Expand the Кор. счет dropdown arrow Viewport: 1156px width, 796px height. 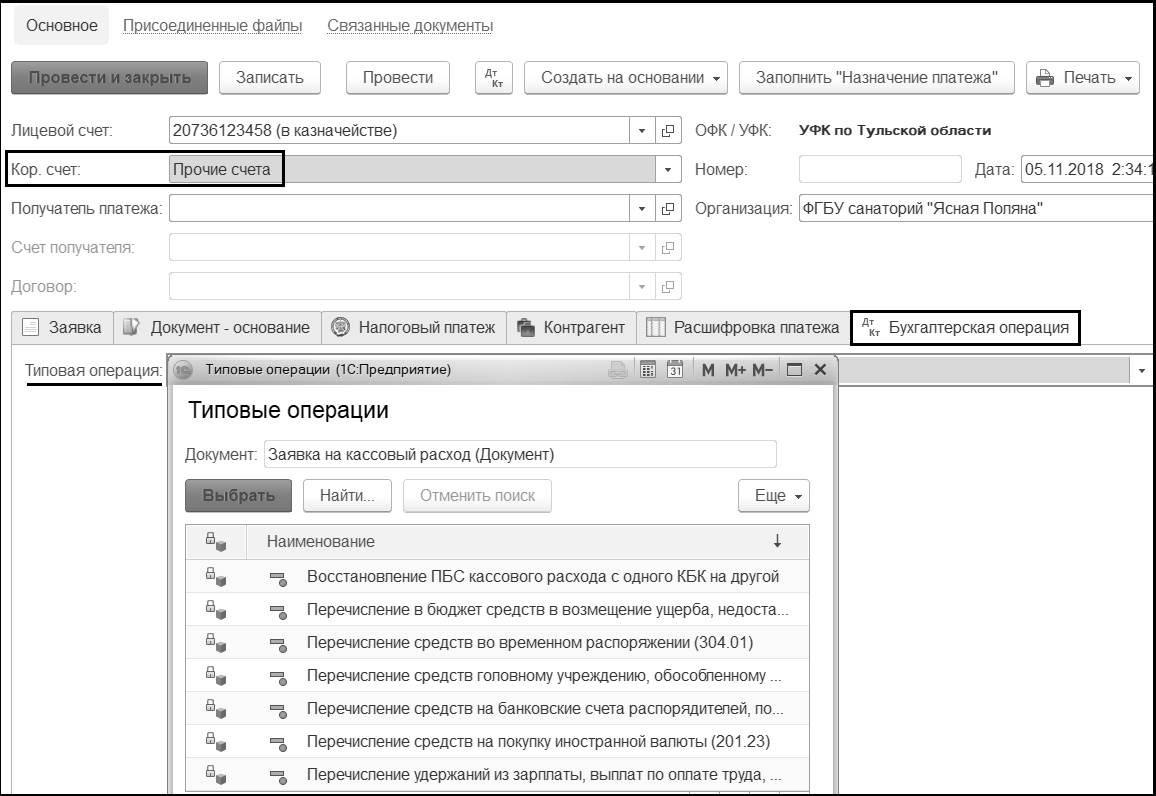click(x=667, y=170)
